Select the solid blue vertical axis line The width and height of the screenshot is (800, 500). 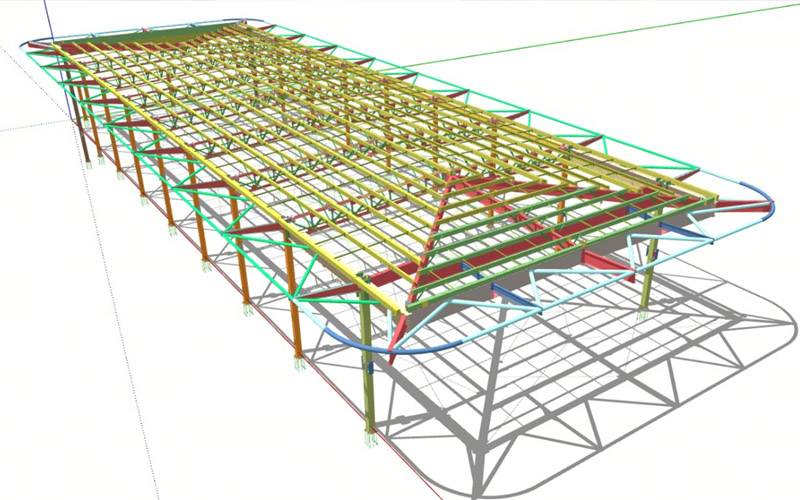[x=58, y=59]
